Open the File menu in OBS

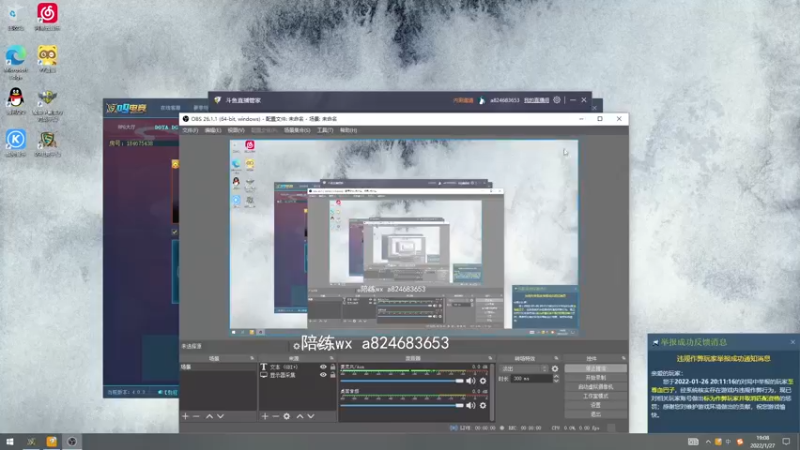[x=190, y=131]
